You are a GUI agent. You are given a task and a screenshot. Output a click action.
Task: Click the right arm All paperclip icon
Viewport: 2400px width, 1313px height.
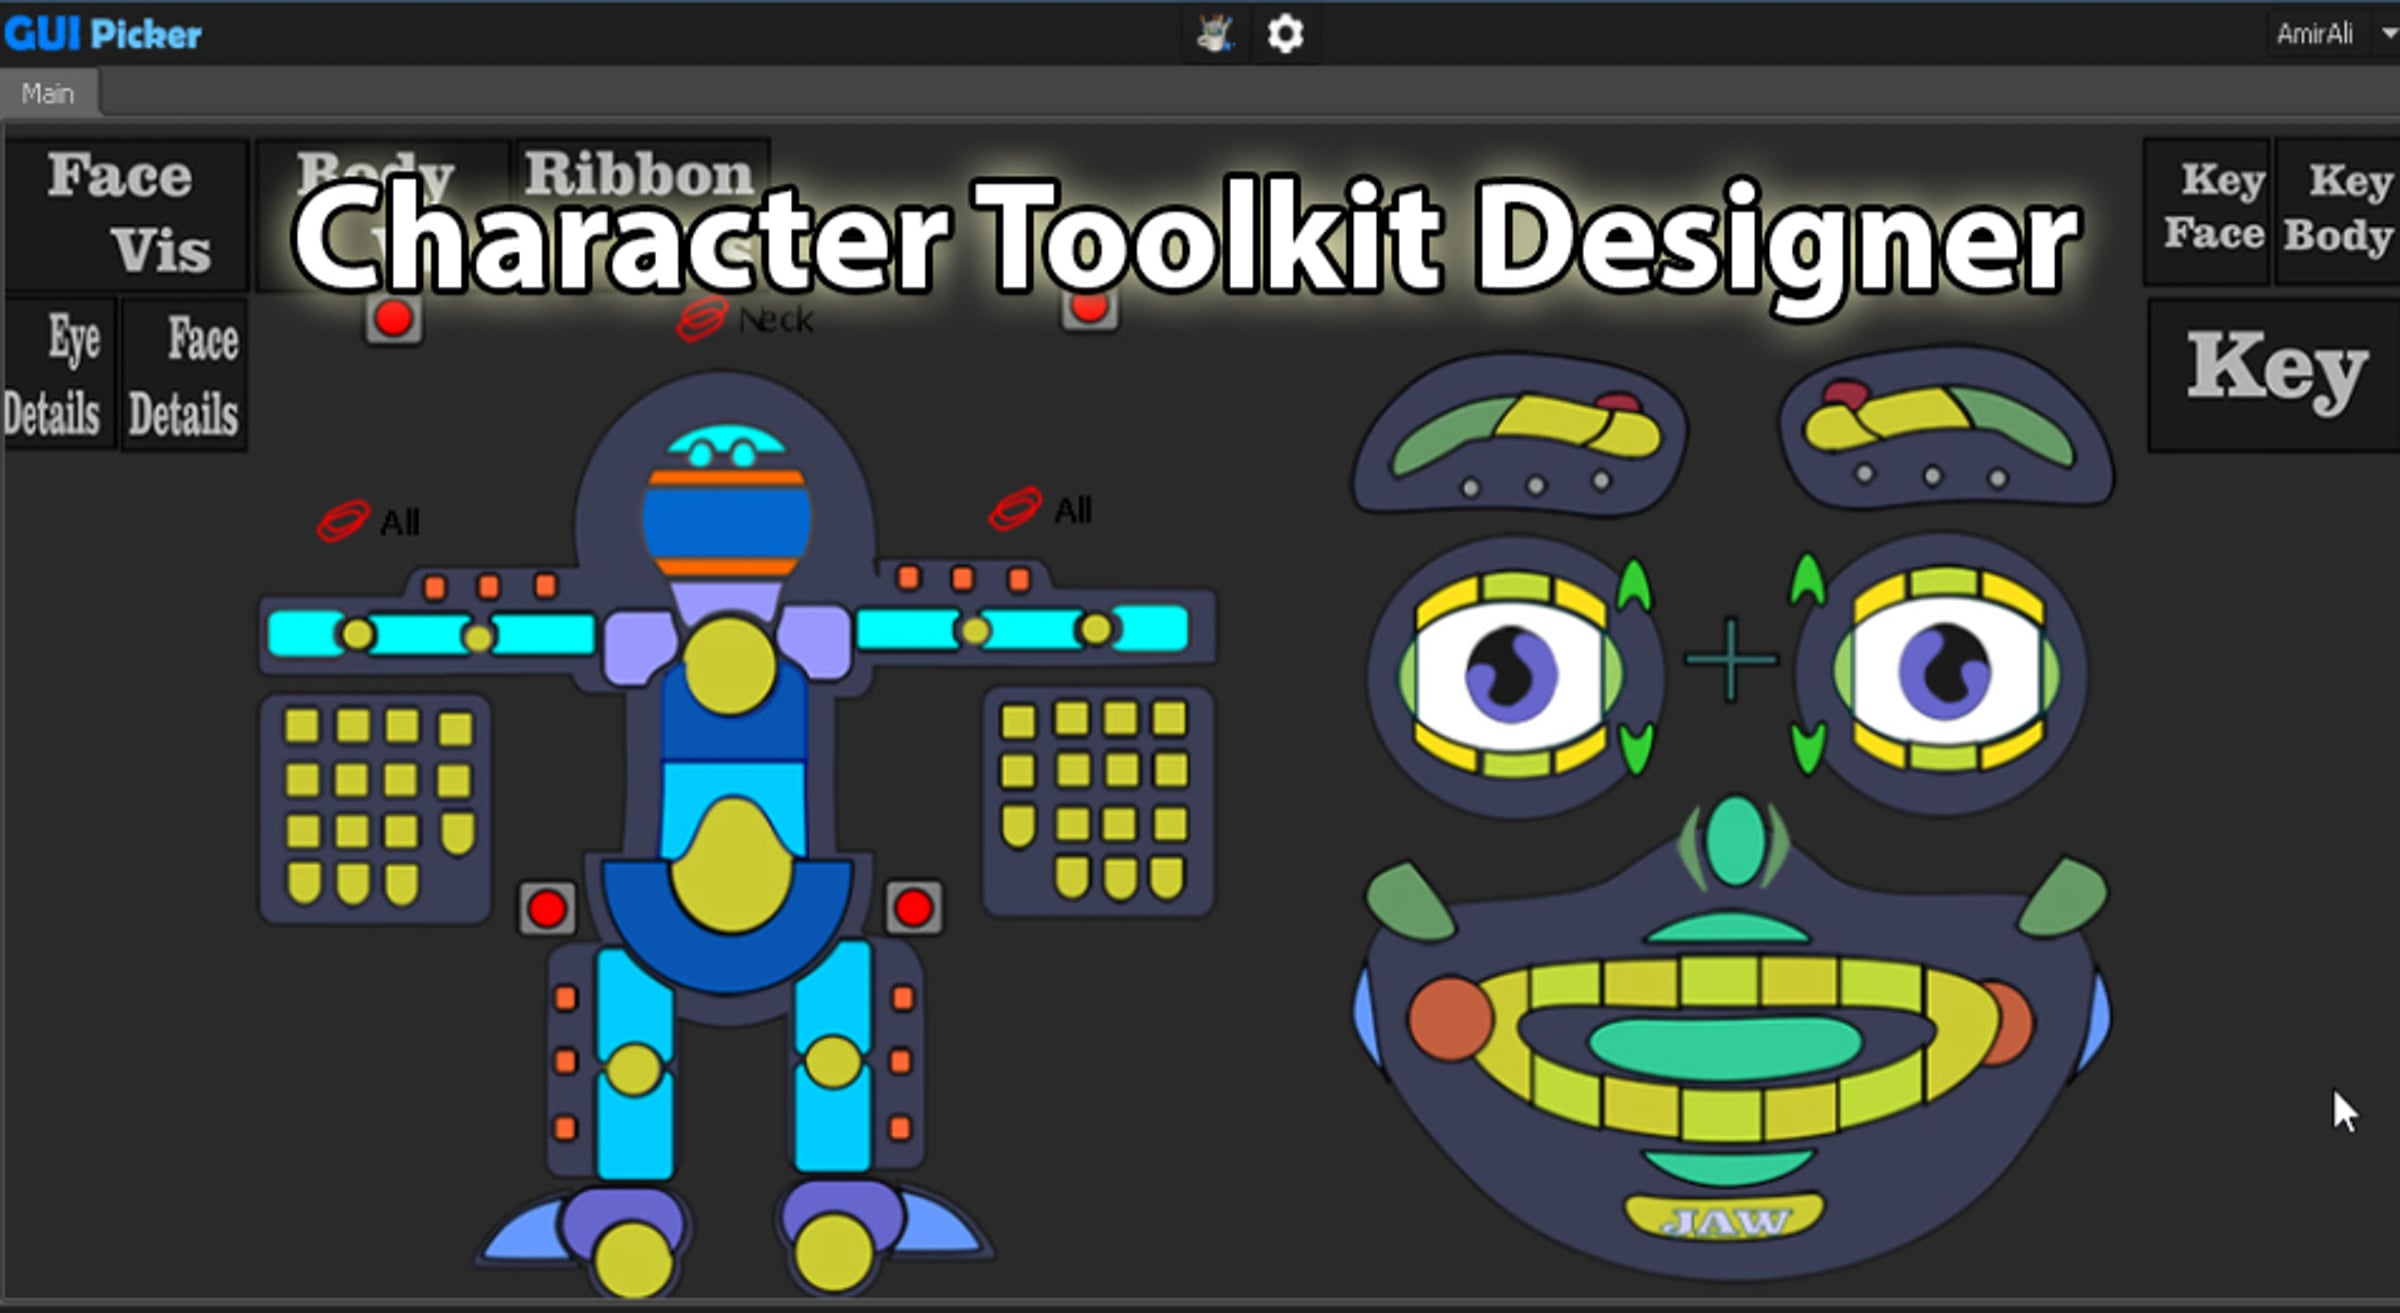point(1015,510)
